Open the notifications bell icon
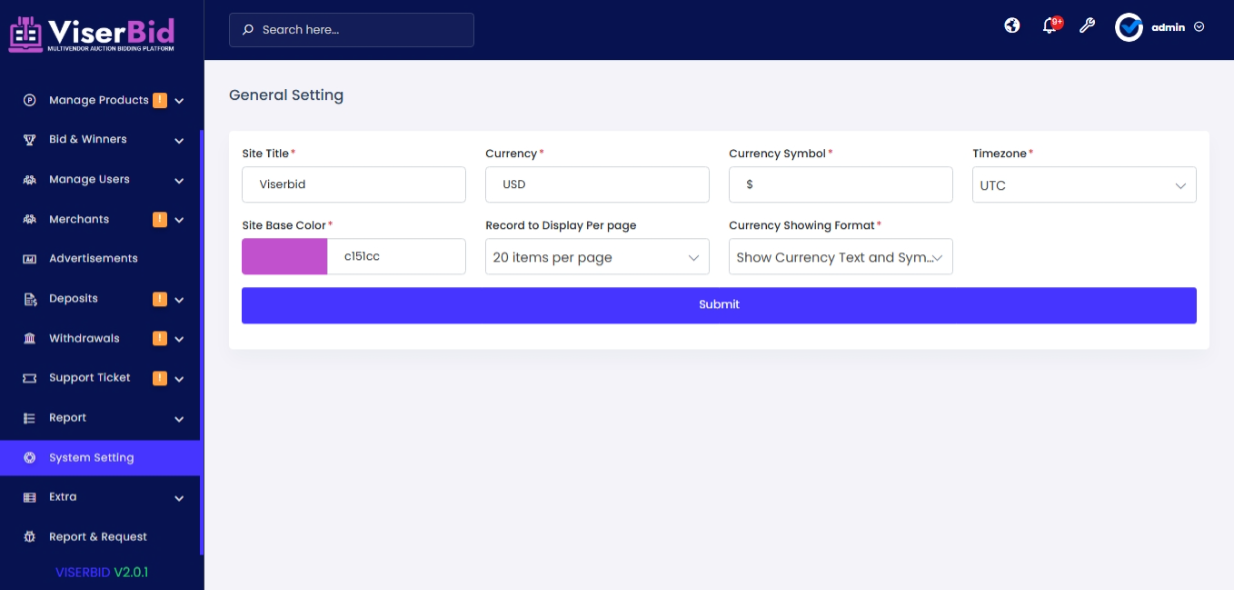 pyautogui.click(x=1050, y=26)
